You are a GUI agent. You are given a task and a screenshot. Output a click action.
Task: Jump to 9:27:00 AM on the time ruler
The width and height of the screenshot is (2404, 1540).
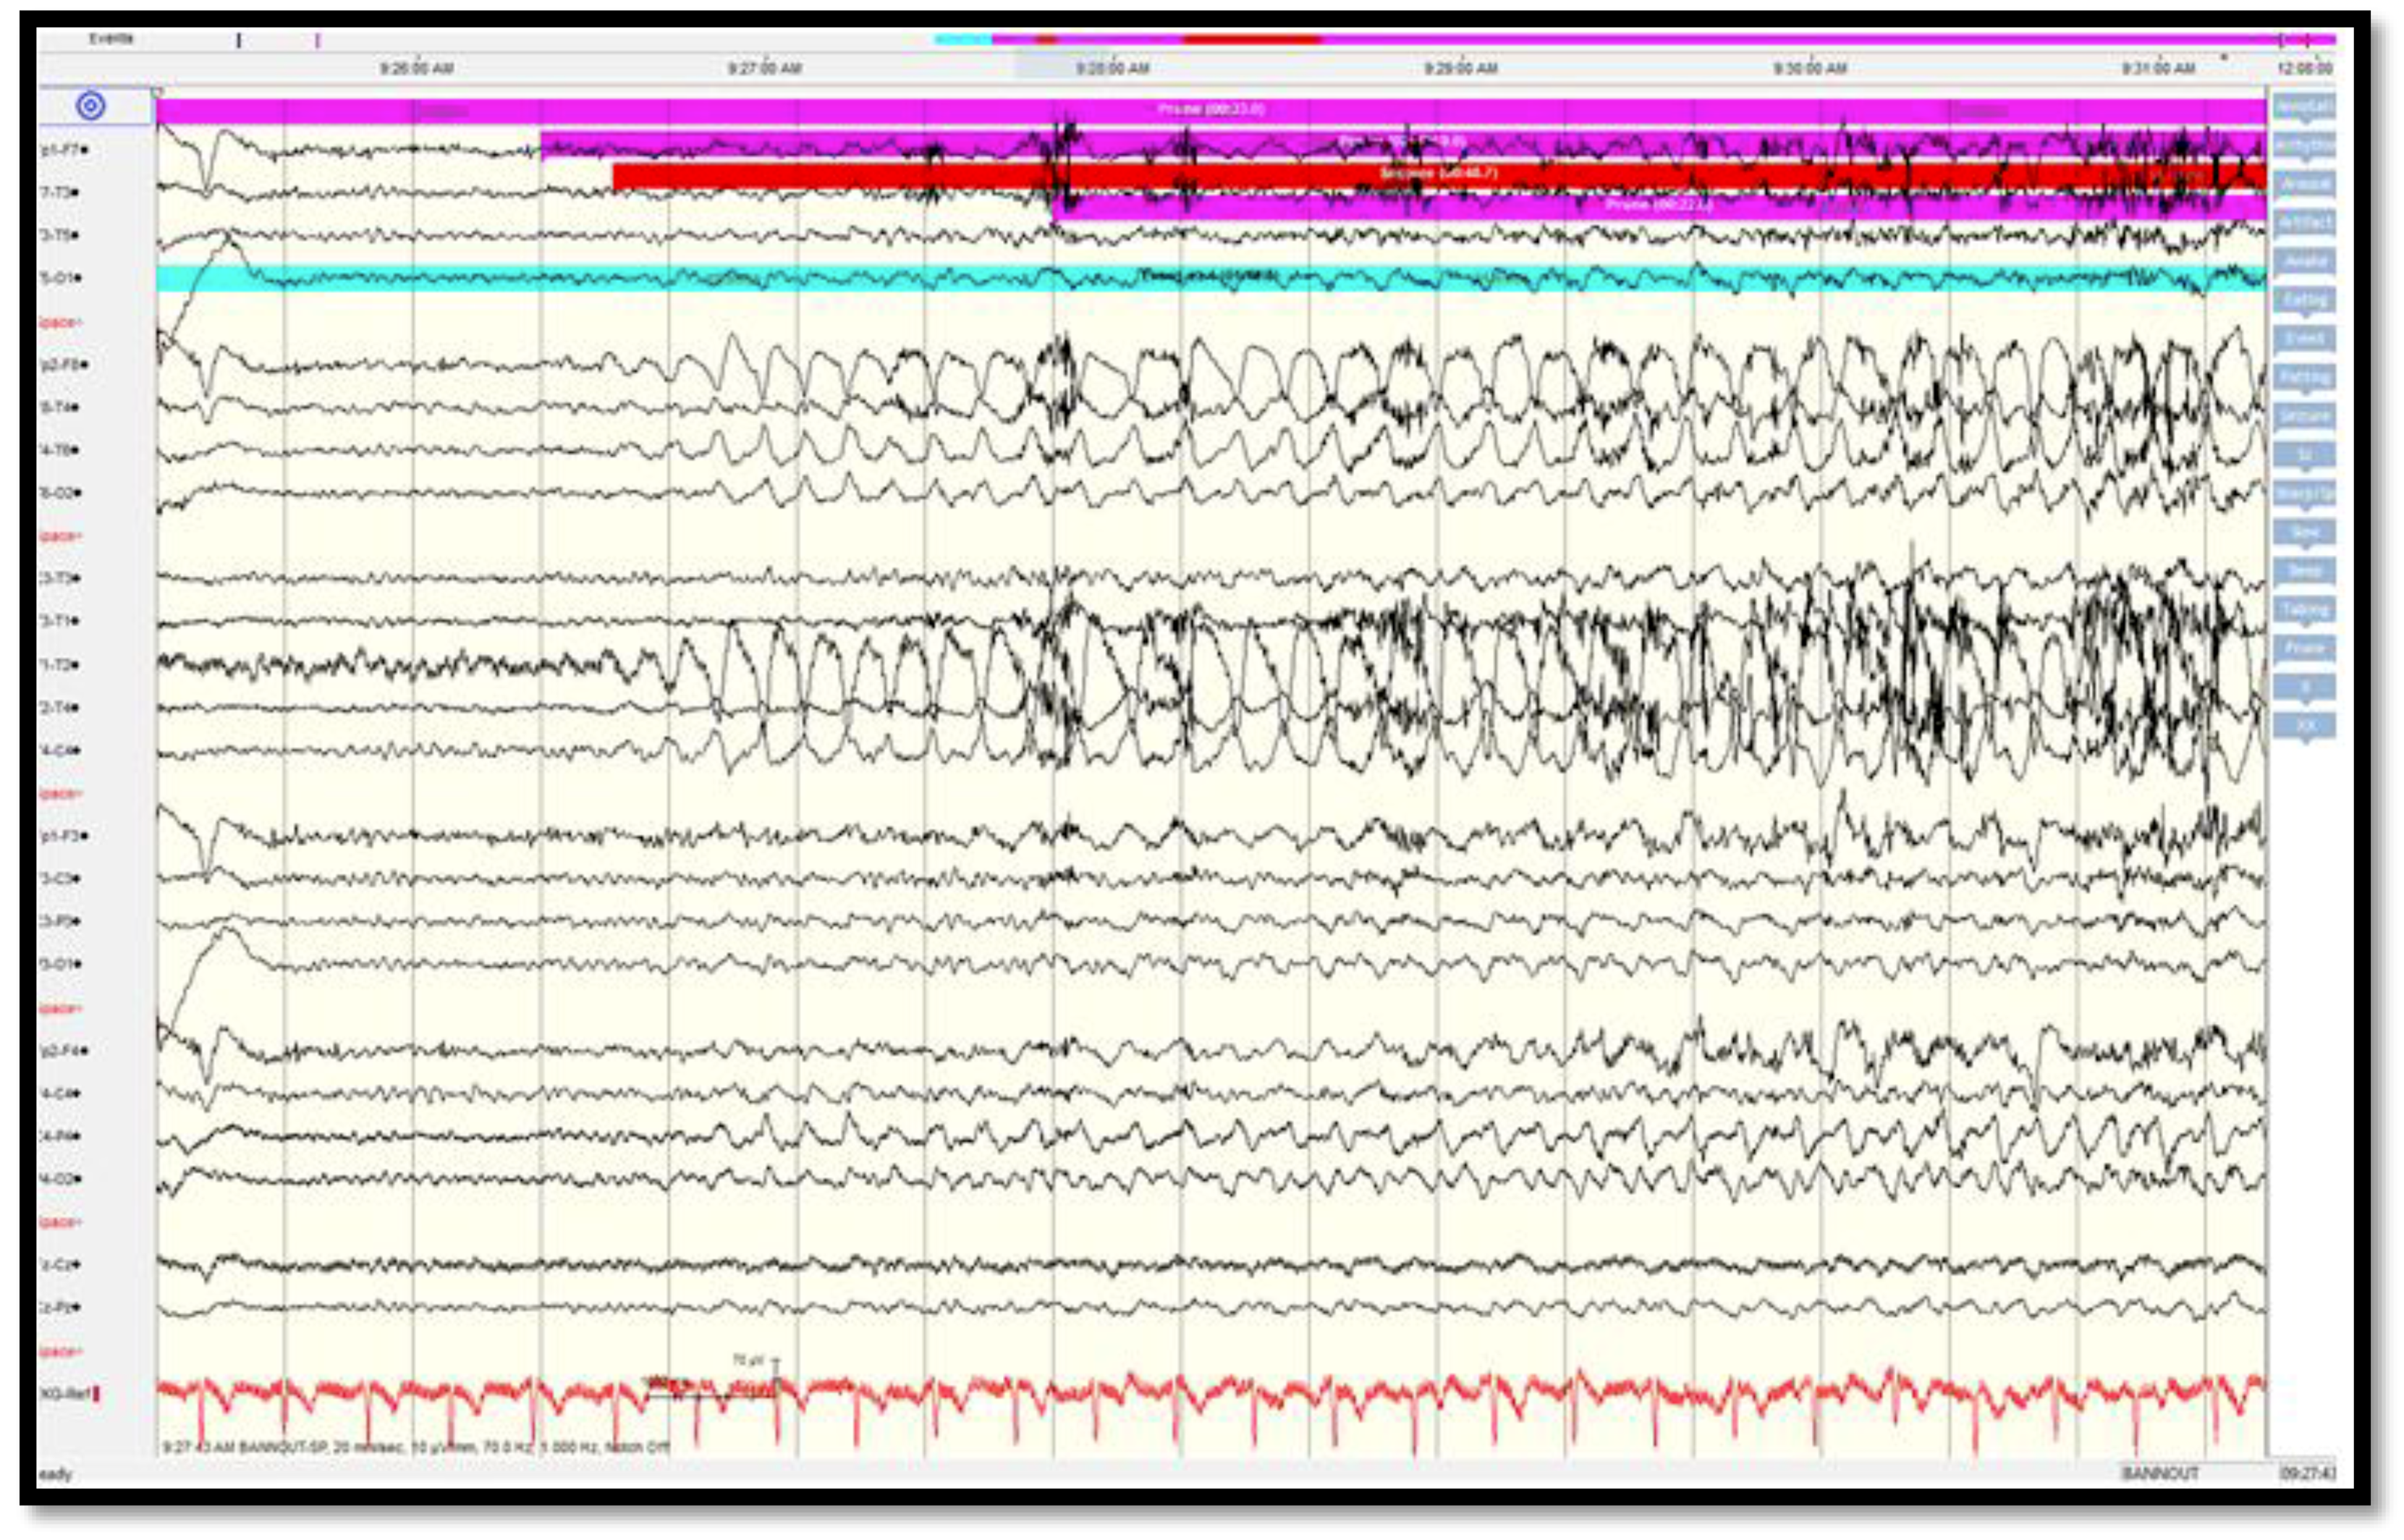[x=765, y=69]
